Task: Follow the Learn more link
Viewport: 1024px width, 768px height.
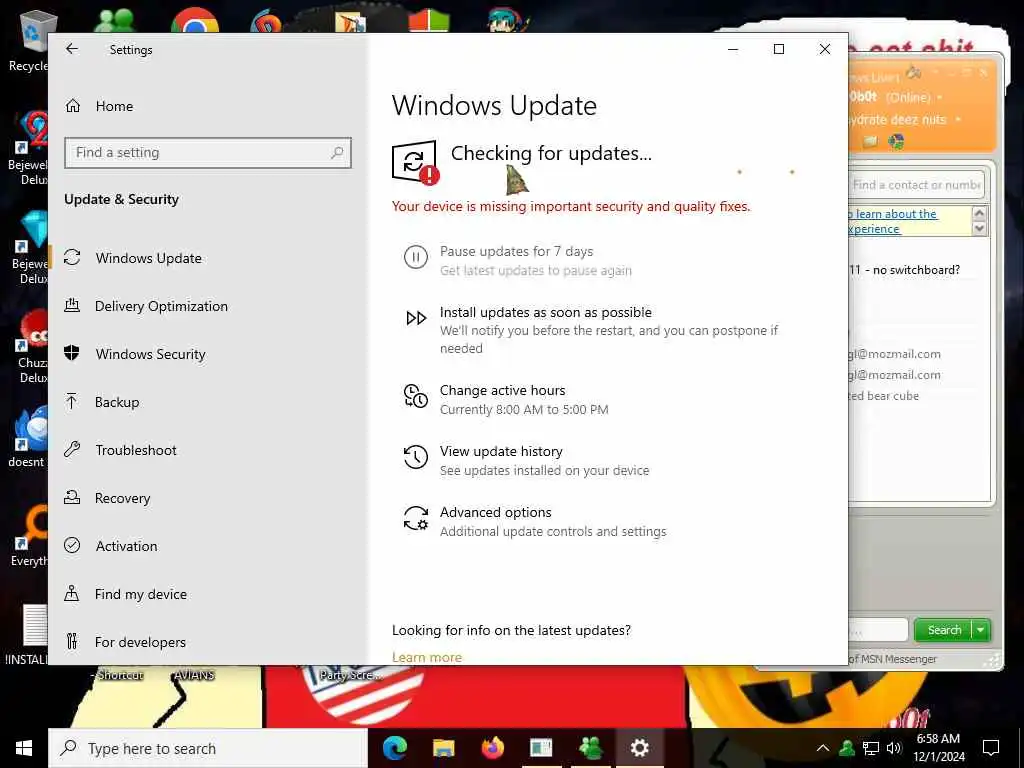Action: pyautogui.click(x=427, y=657)
